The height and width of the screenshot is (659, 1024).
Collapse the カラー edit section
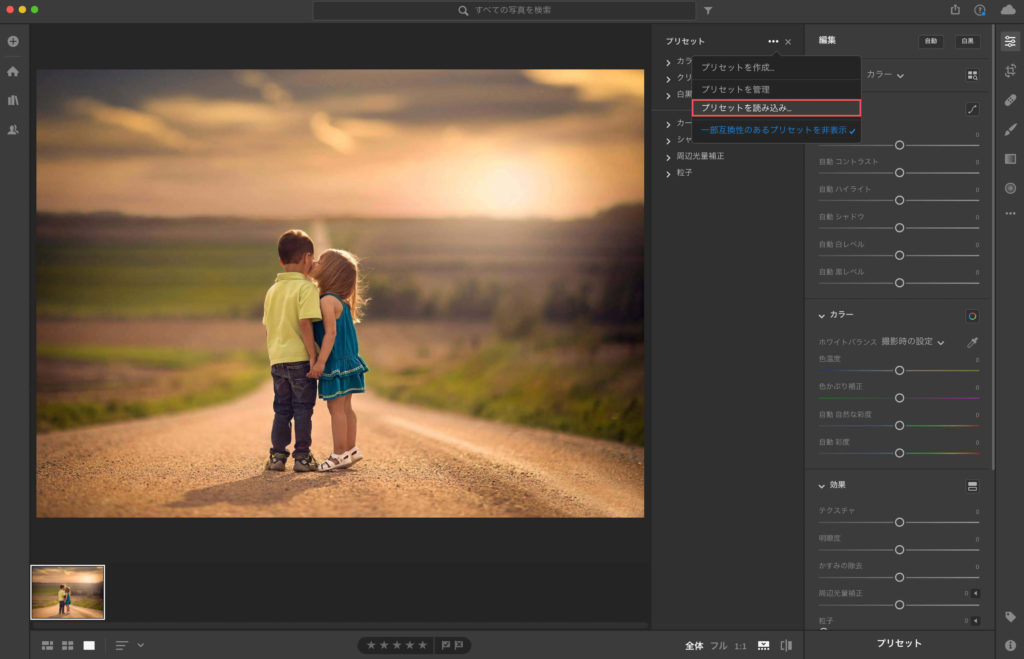(822, 315)
